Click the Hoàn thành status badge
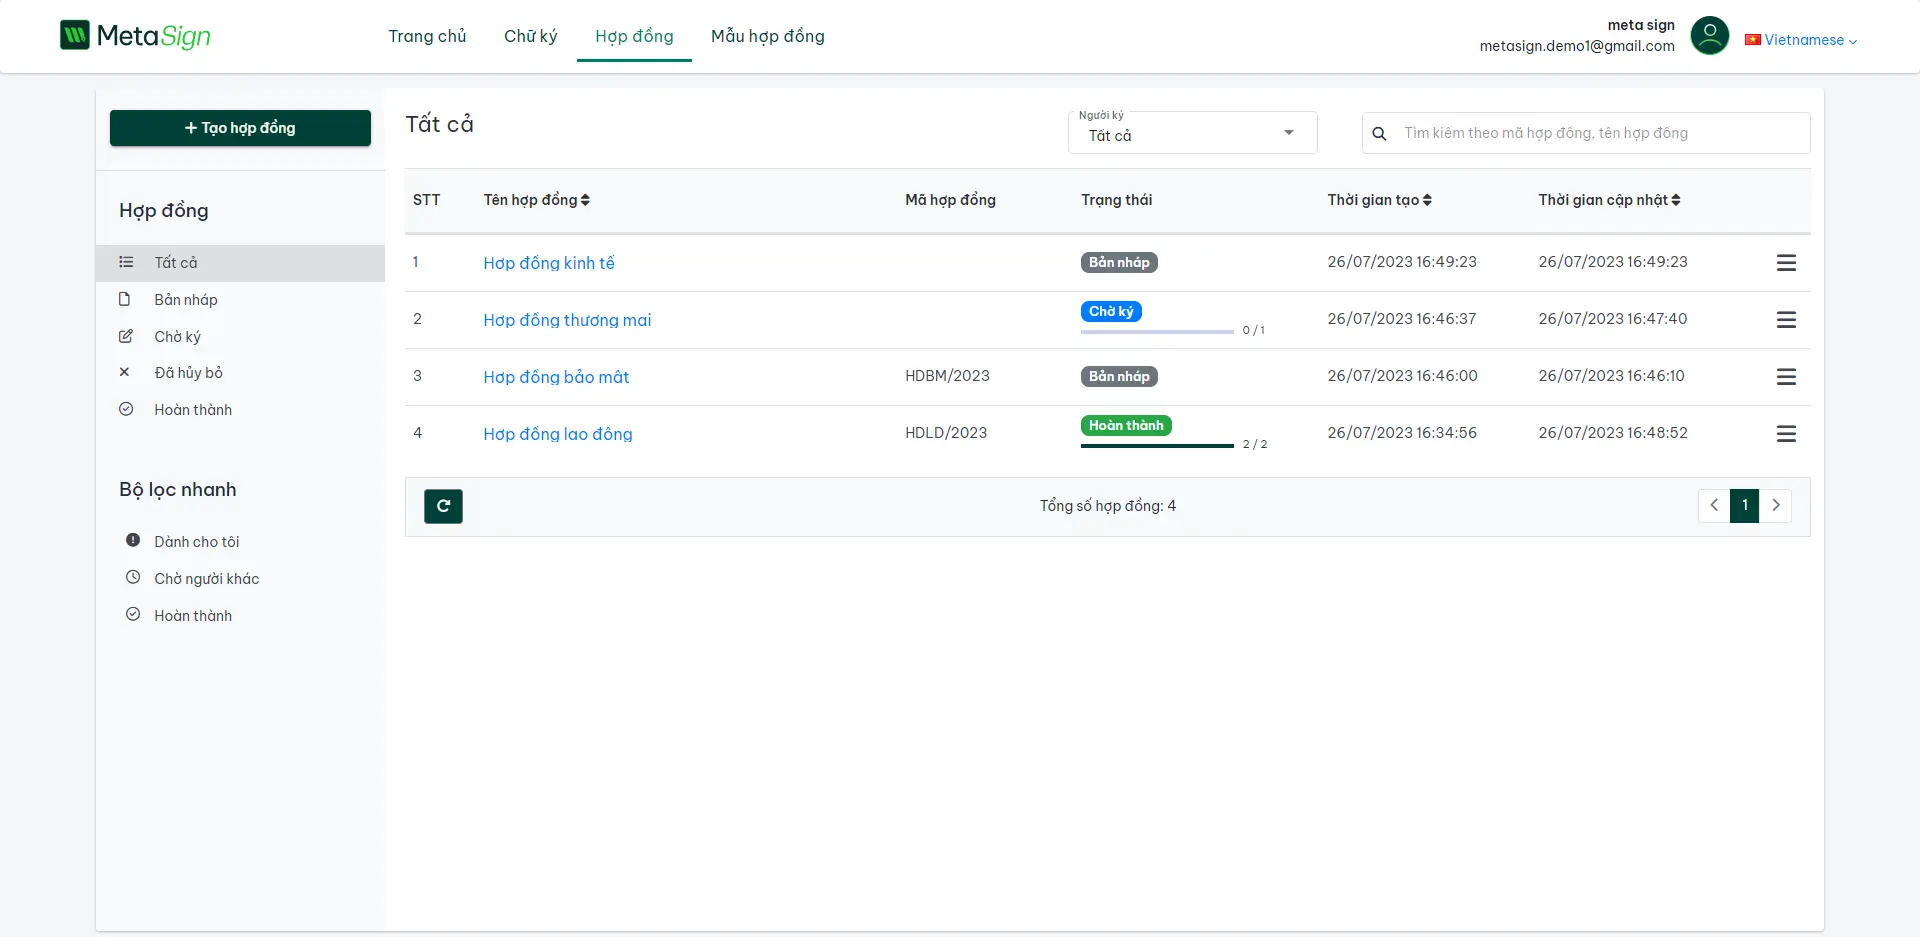1920x937 pixels. click(1126, 425)
